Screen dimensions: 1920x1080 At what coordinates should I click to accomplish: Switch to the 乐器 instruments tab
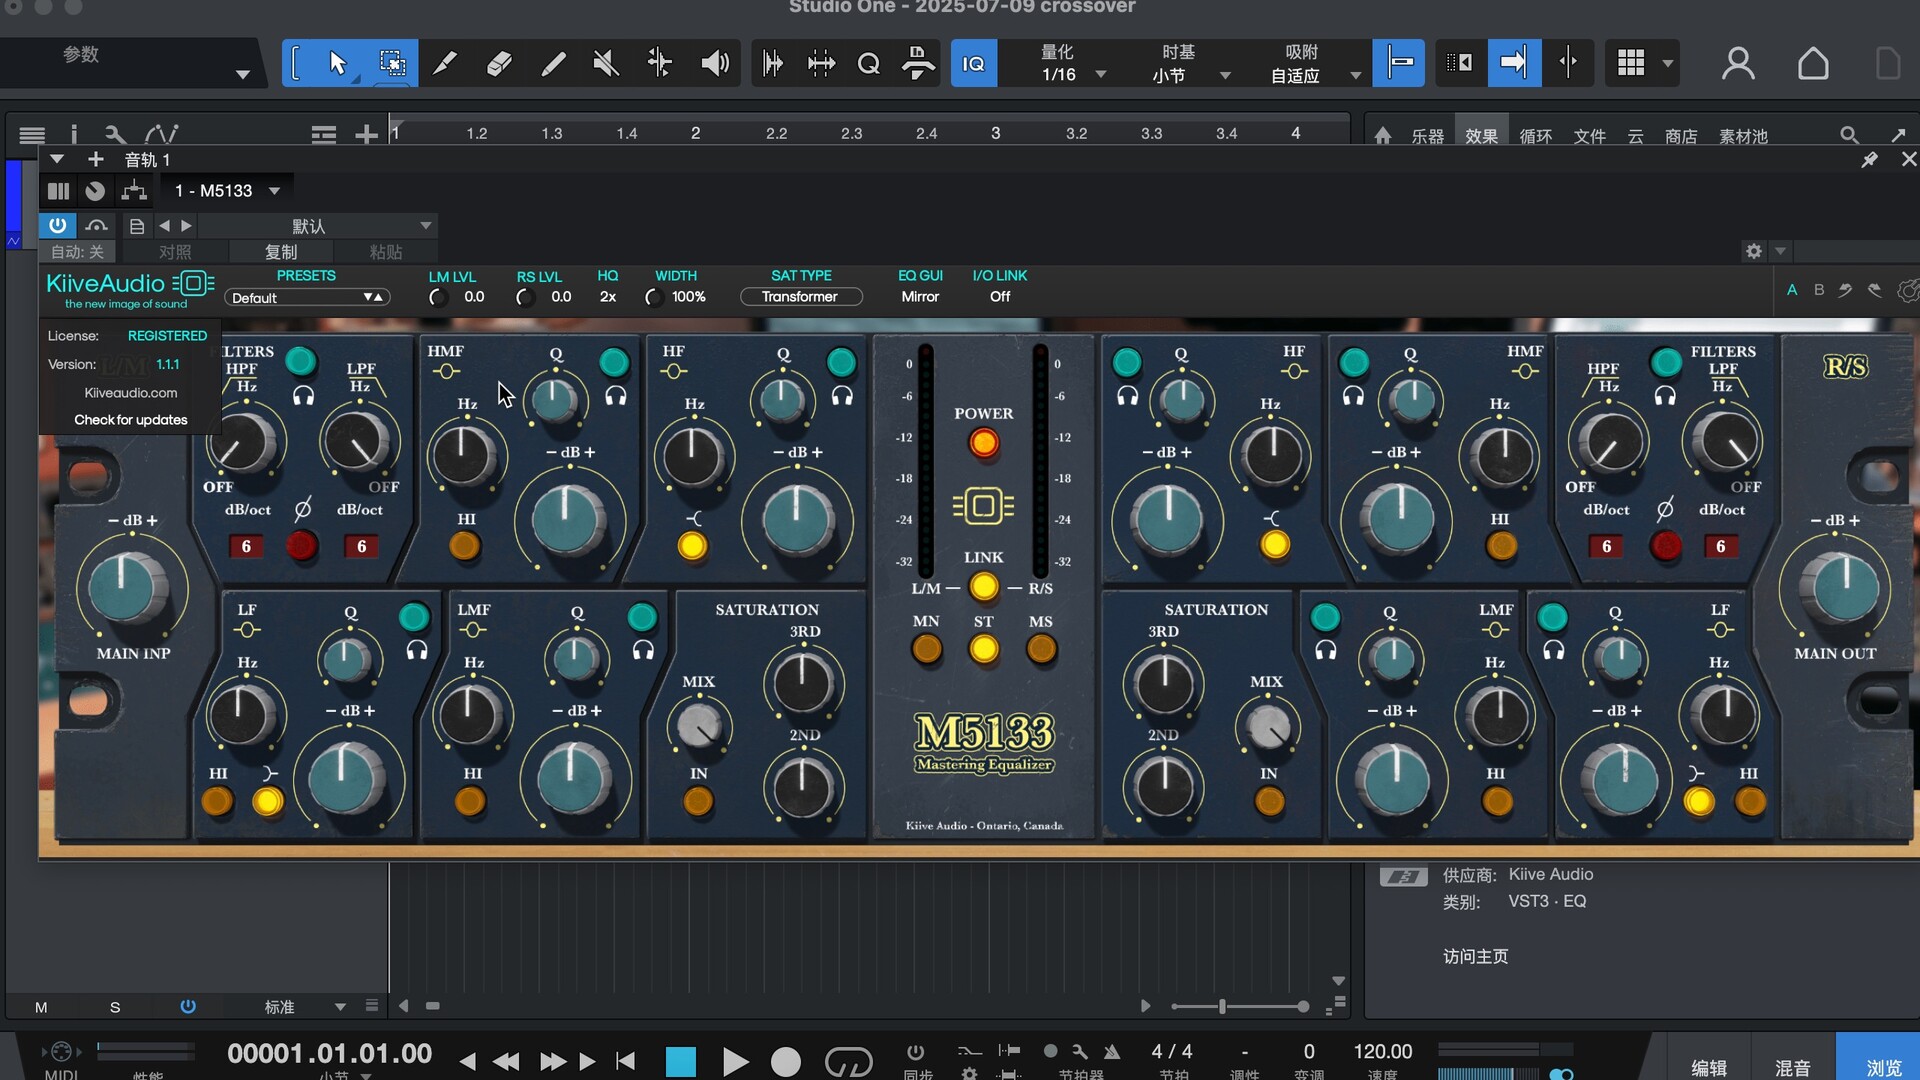click(1427, 136)
